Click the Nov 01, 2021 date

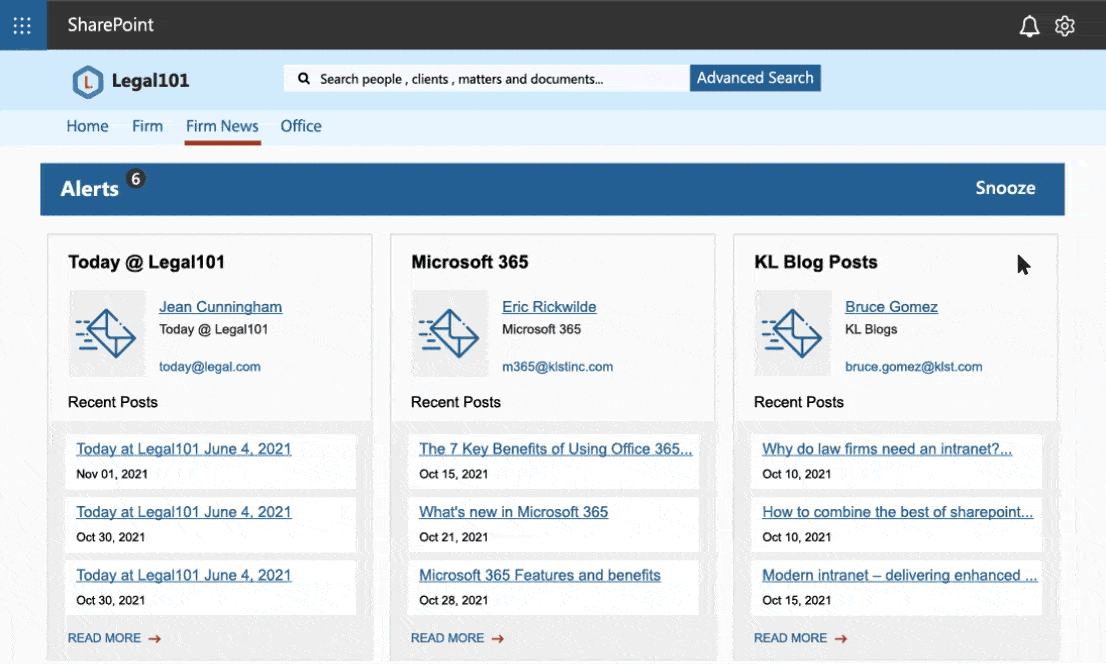point(111,474)
